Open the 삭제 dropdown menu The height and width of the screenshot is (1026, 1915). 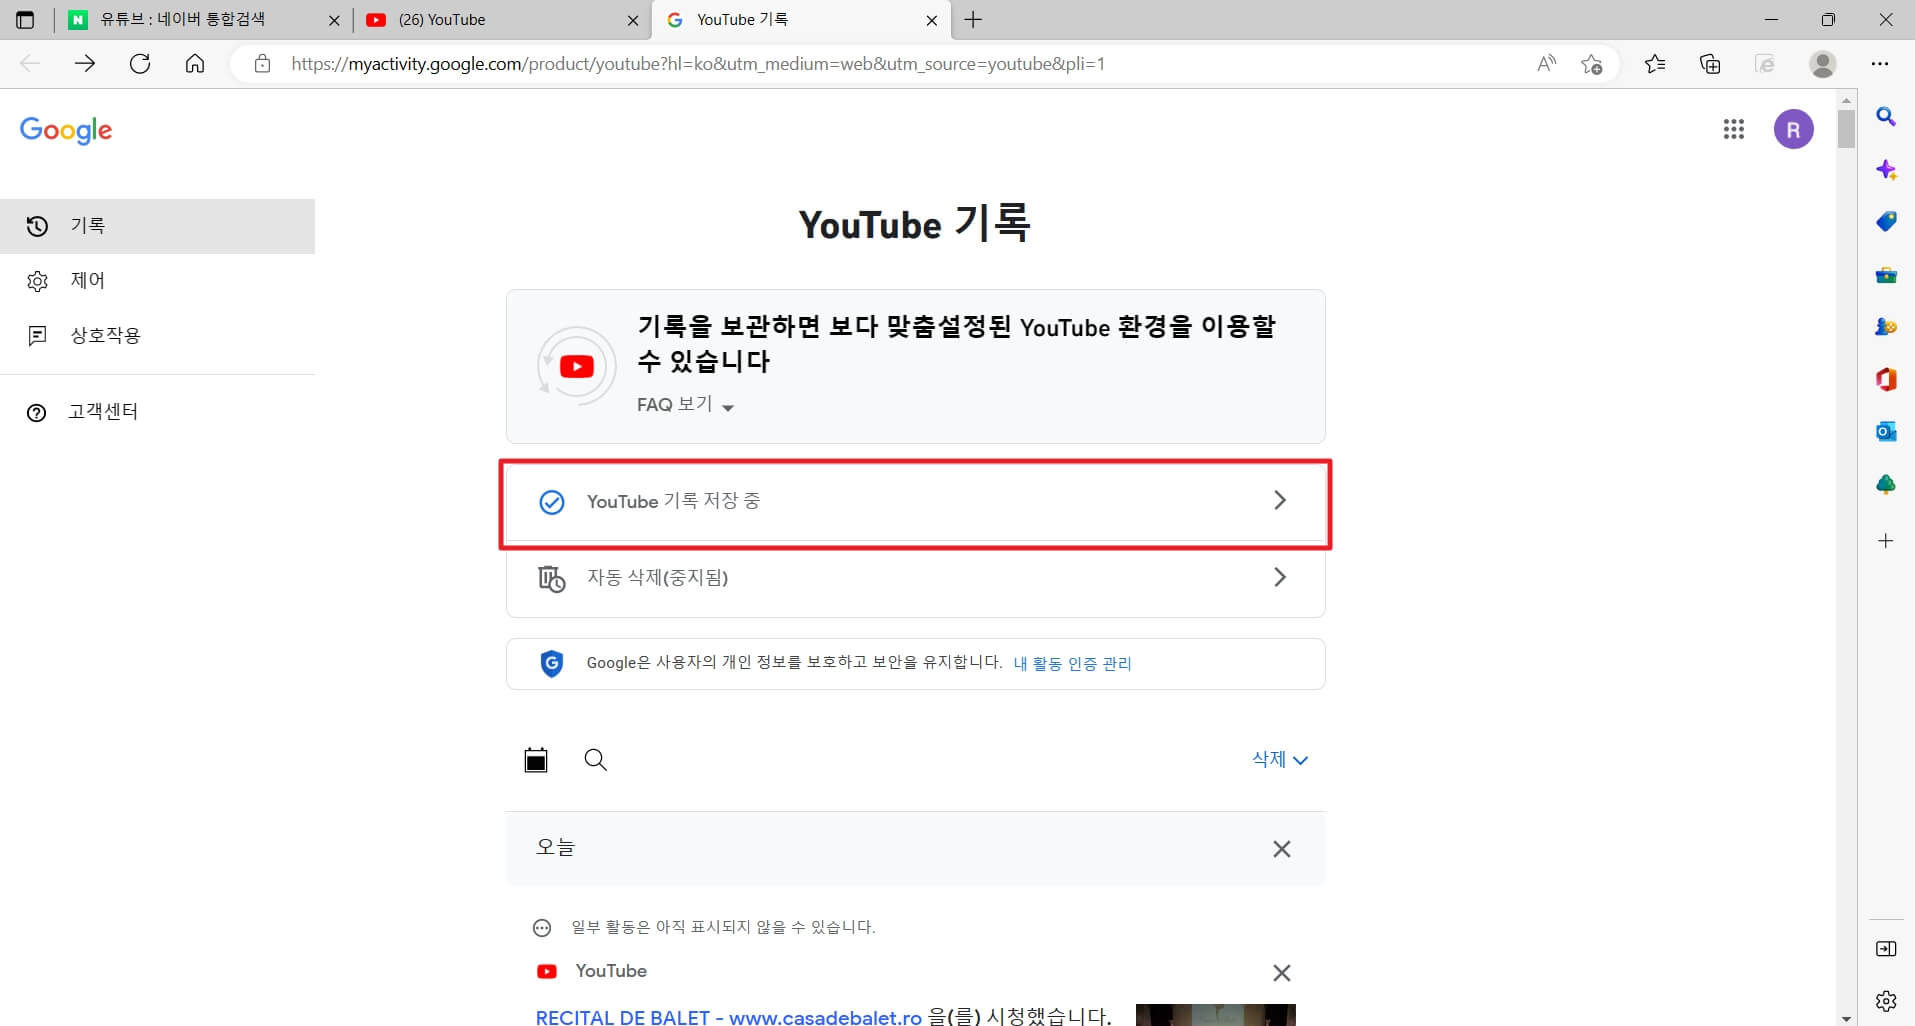click(x=1280, y=760)
